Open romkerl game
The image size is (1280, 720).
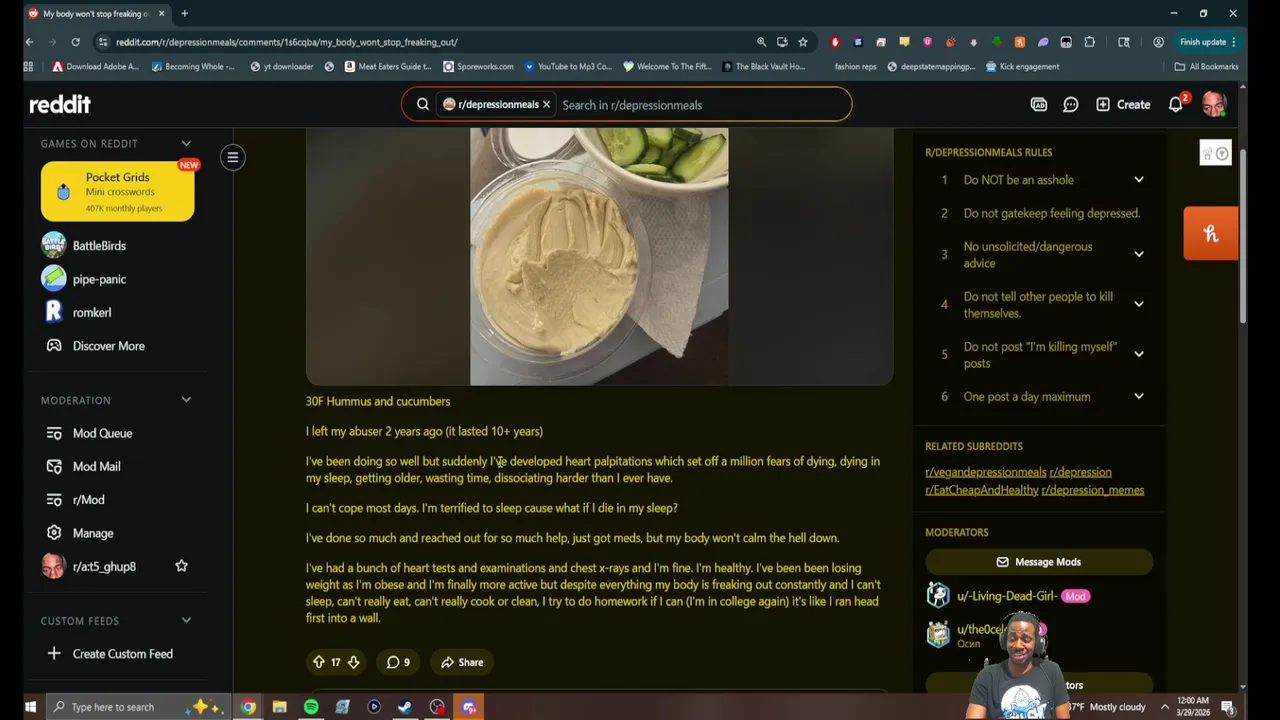tap(92, 312)
